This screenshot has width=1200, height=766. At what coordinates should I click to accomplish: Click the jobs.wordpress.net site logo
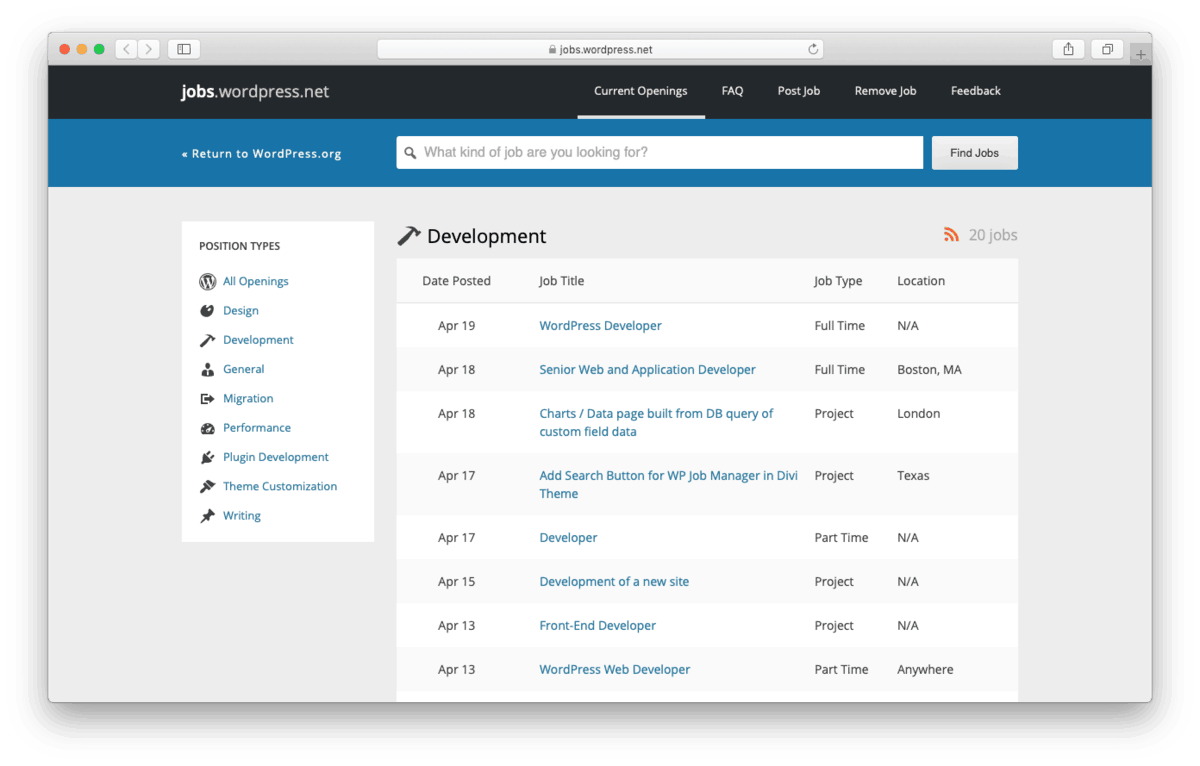tap(255, 92)
